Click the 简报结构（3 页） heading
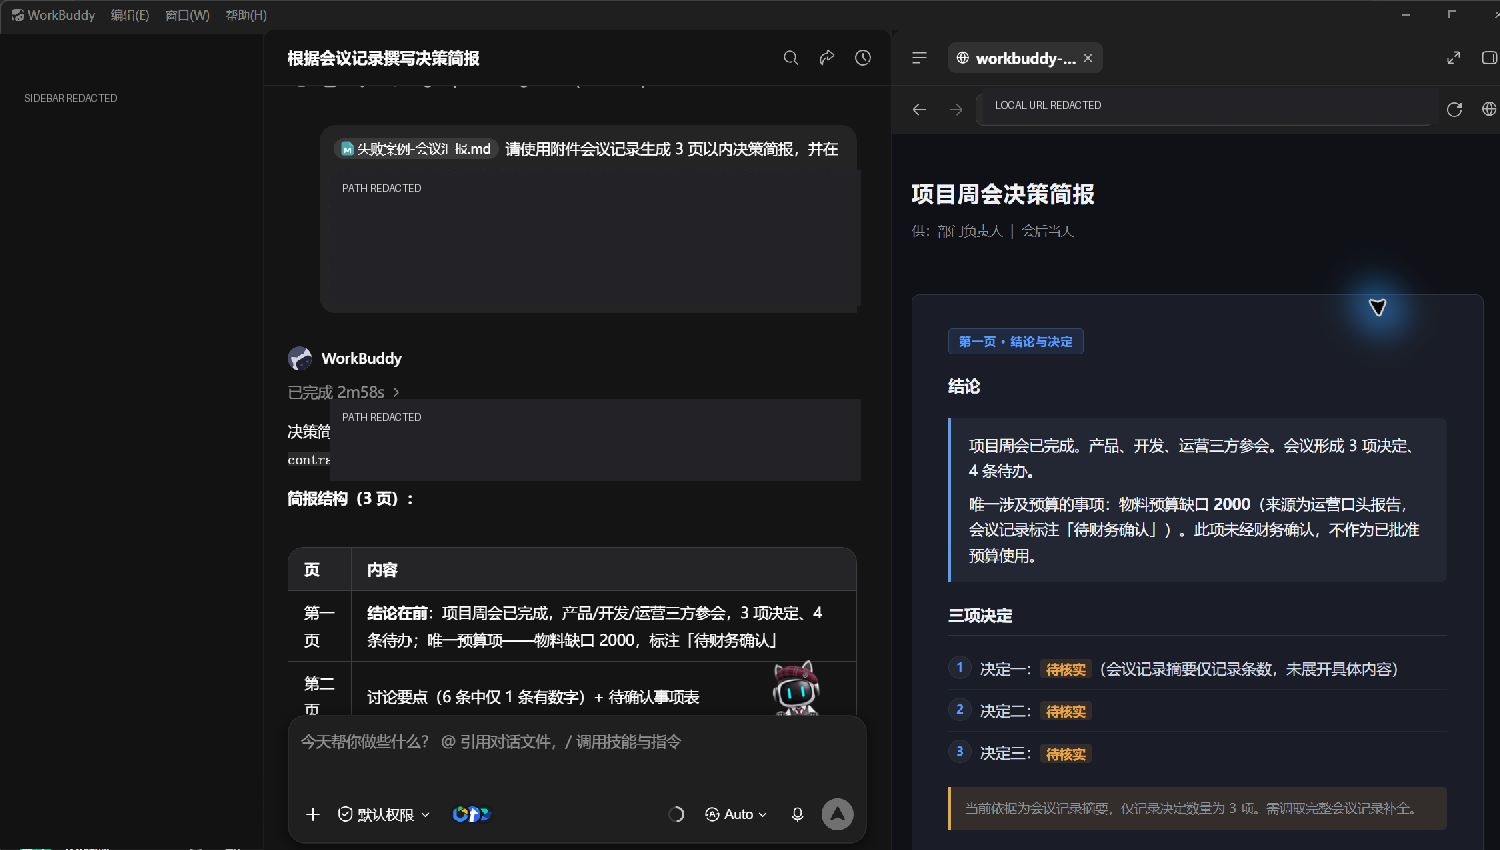1500x850 pixels. click(x=350, y=498)
